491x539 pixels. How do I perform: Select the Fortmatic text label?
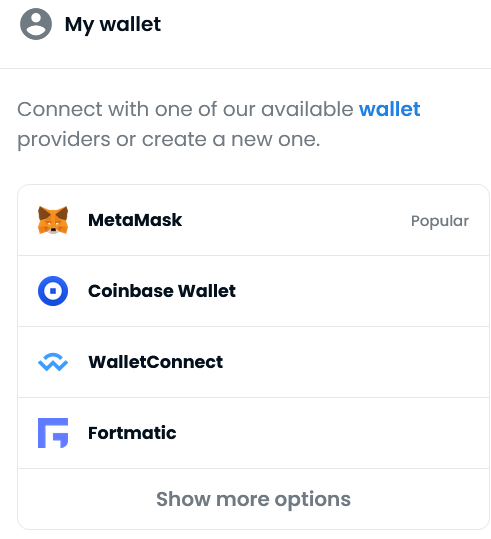click(x=132, y=433)
